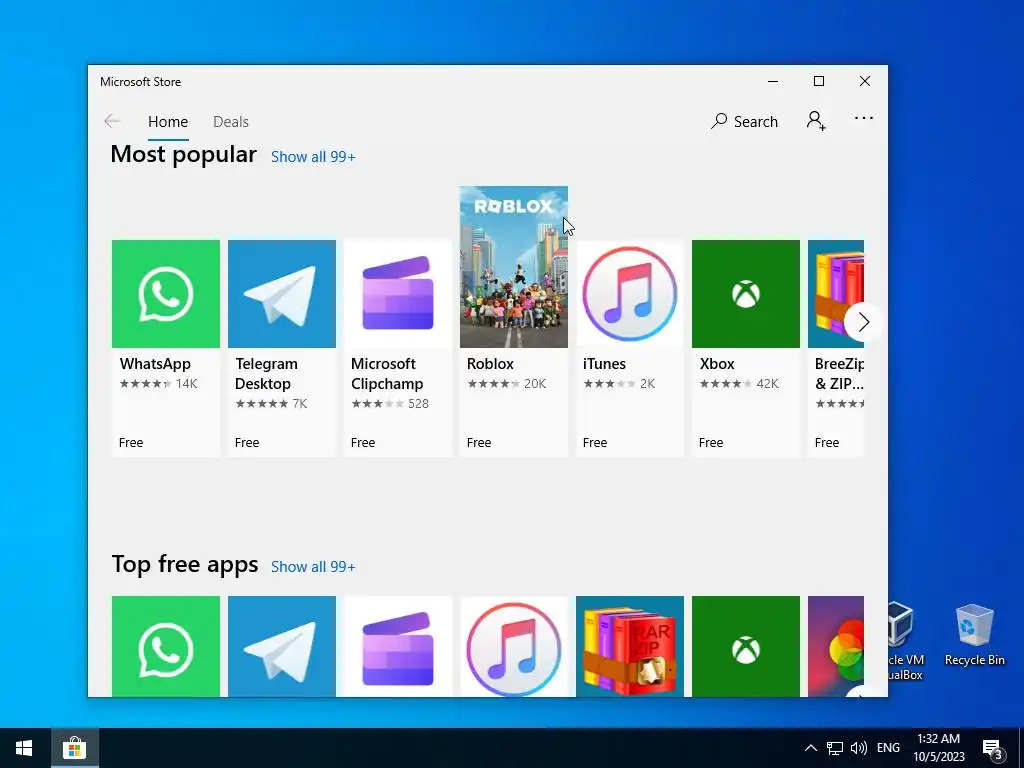
Task: Click the 528 rating under Clipchamp
Action: [x=419, y=404]
